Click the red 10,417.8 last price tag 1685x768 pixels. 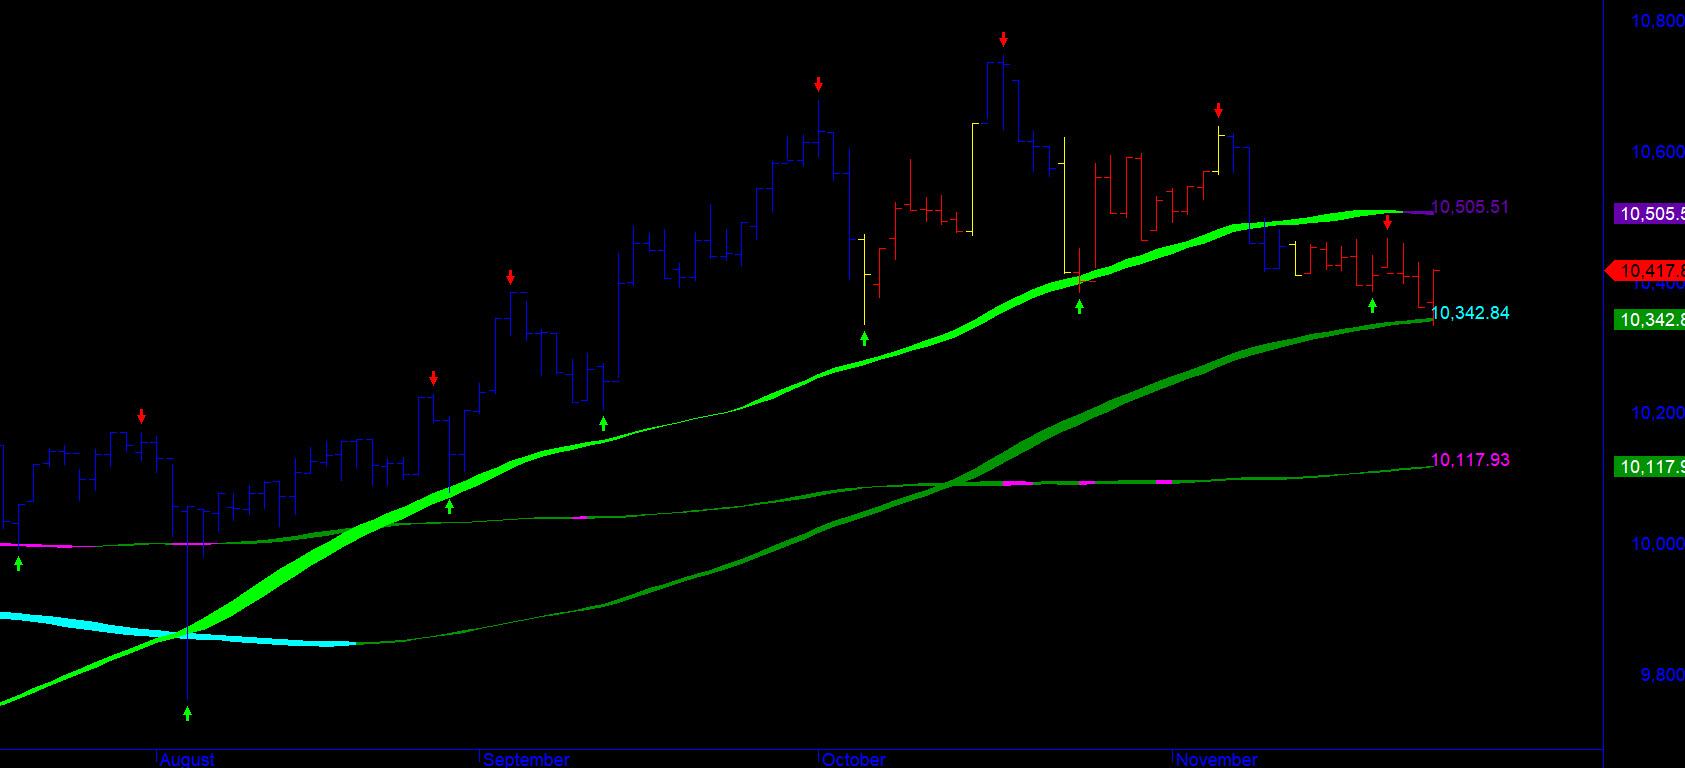1645,271
